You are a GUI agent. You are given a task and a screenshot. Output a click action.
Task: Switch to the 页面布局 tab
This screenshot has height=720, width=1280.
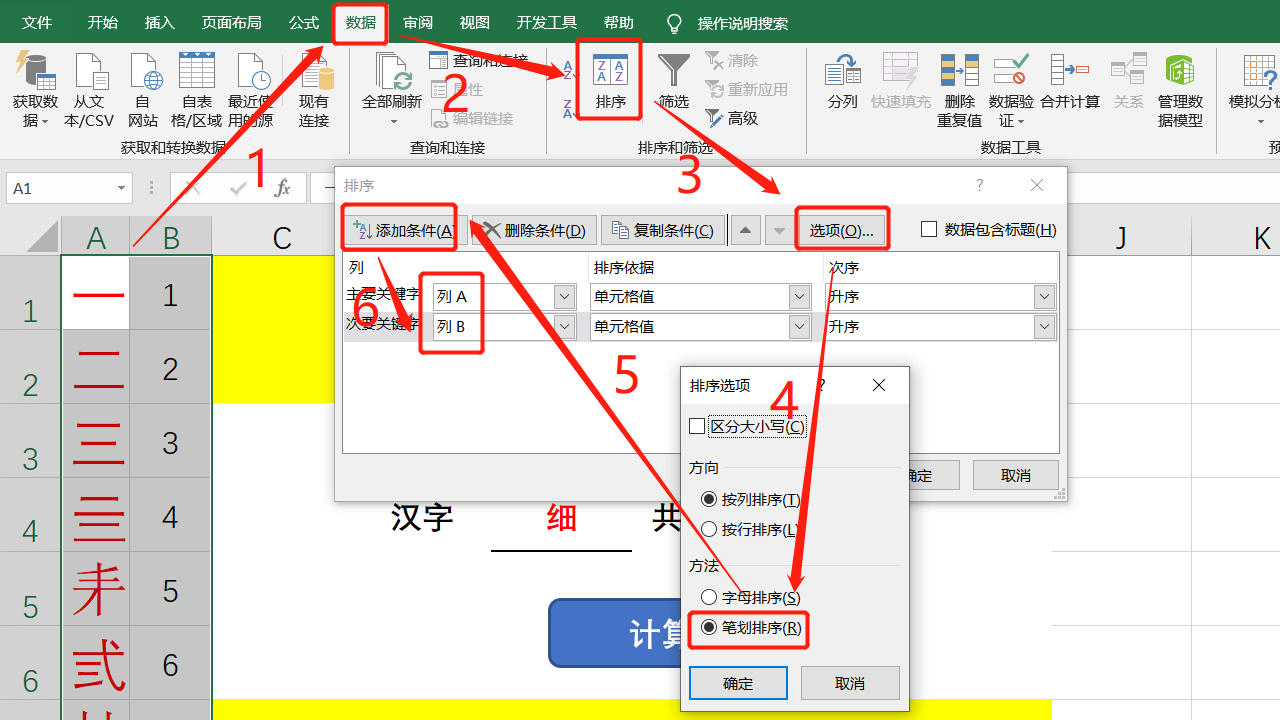coord(231,22)
